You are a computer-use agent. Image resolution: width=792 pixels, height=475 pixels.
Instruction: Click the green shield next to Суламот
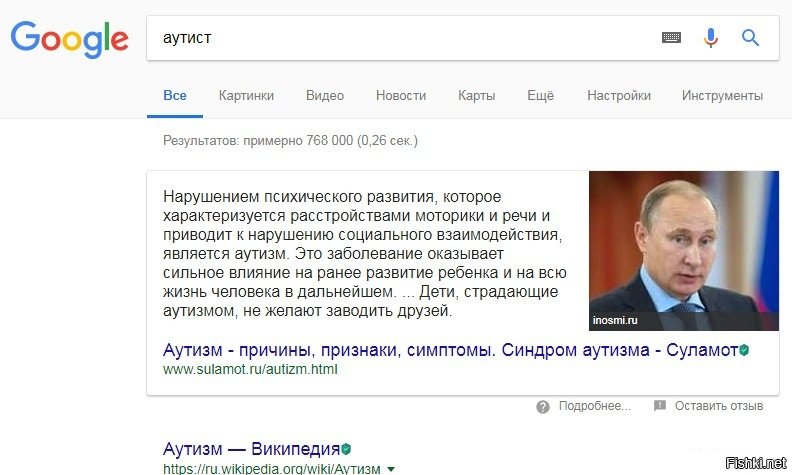pos(744,350)
